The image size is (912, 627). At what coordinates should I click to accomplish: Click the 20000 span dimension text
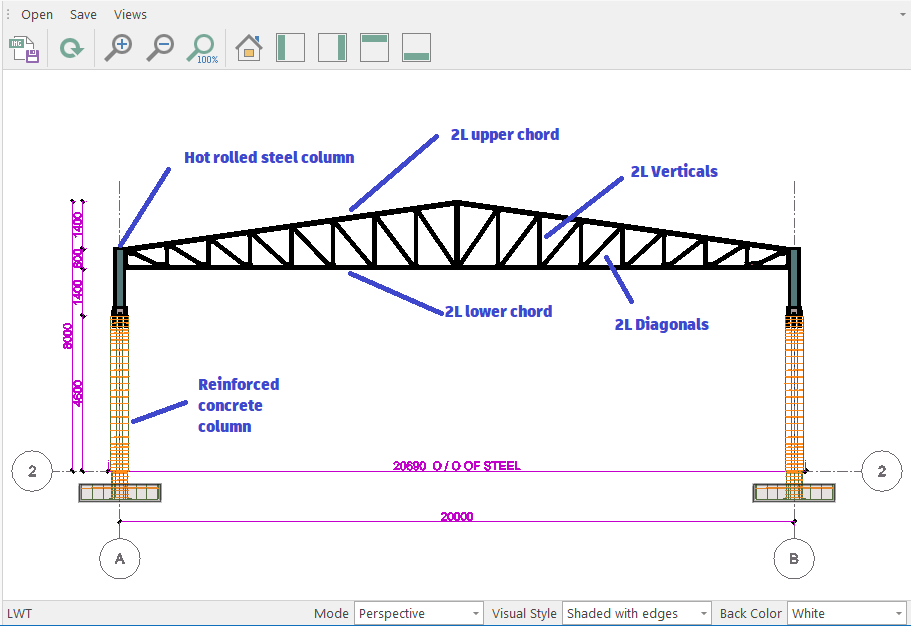point(457,517)
